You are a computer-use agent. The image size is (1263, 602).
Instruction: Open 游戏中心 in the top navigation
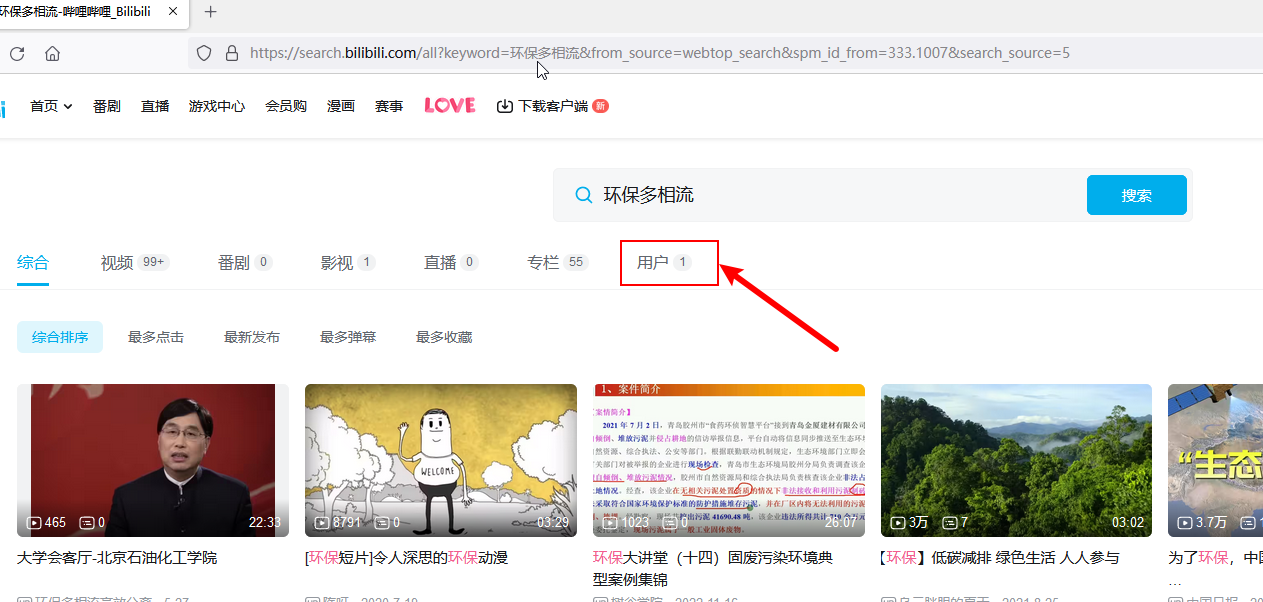click(x=217, y=106)
